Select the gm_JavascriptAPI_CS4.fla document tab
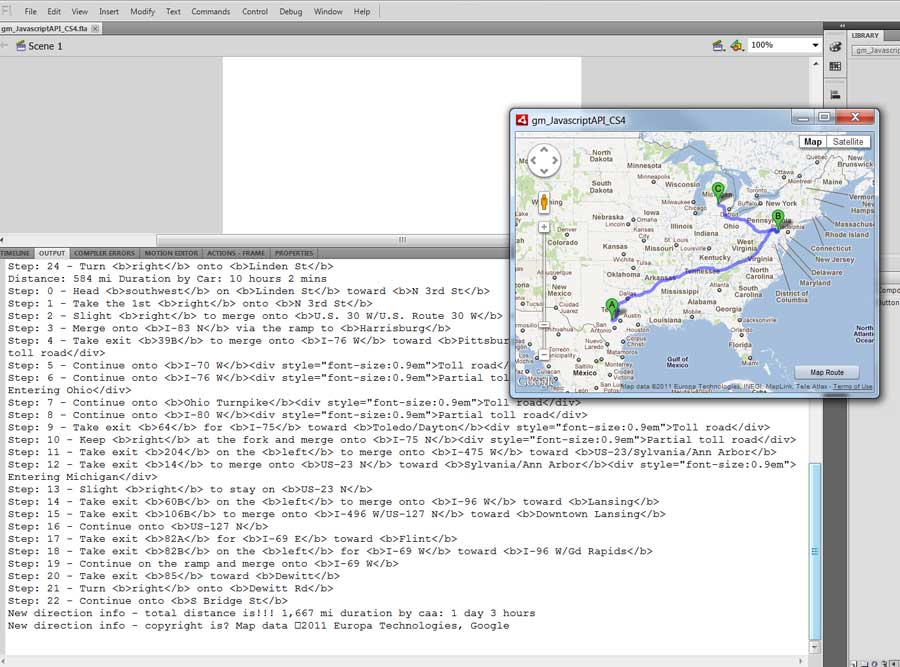Screen dimensions: 900x667 45,29
